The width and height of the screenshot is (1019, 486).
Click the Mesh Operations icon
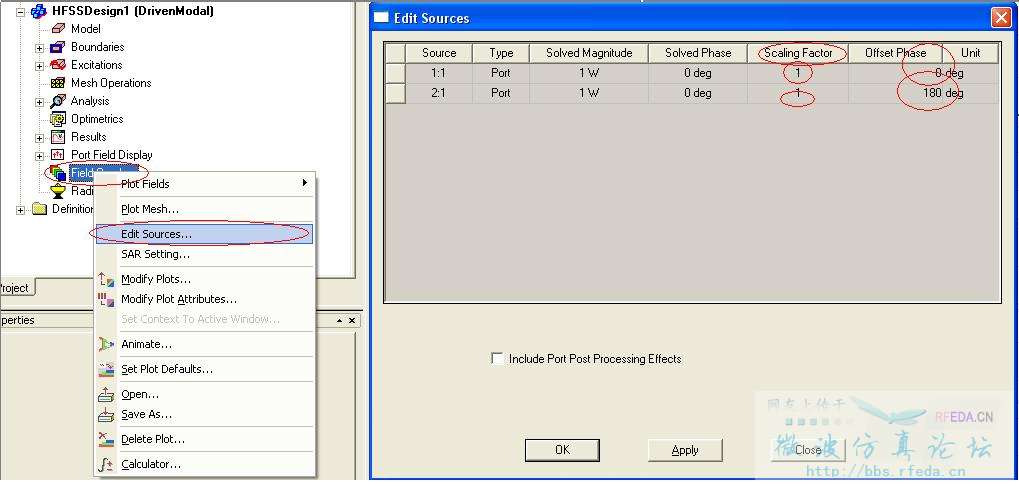coord(58,83)
